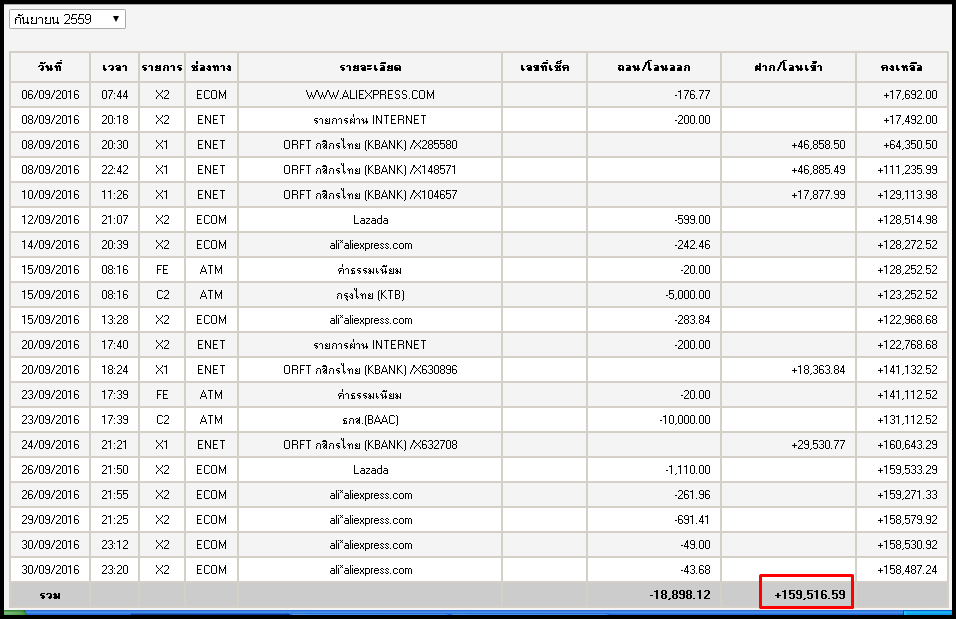
Task: Select the balance +129,113.98
Action: [x=907, y=195]
